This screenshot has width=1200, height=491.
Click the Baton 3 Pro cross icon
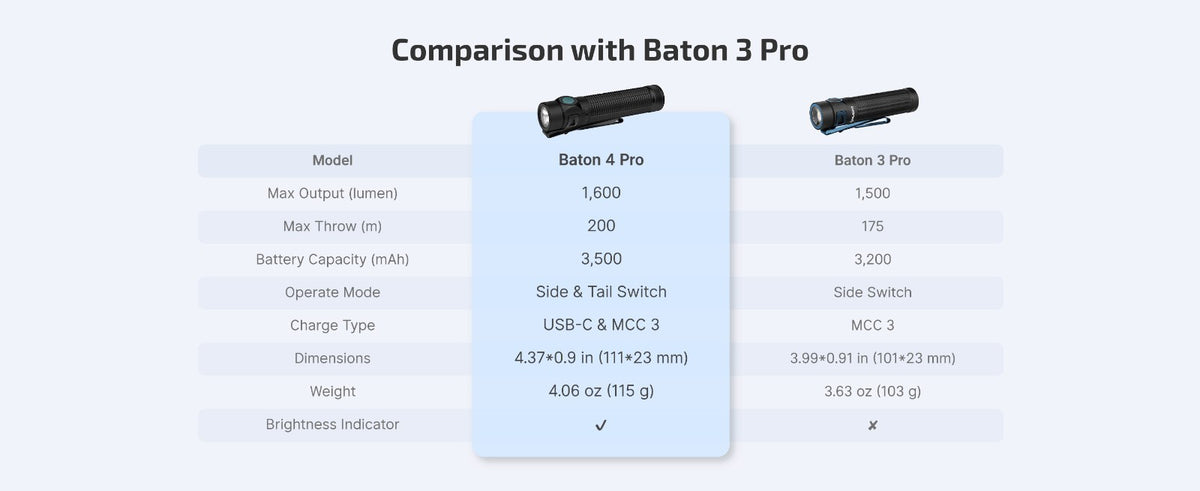tap(872, 425)
